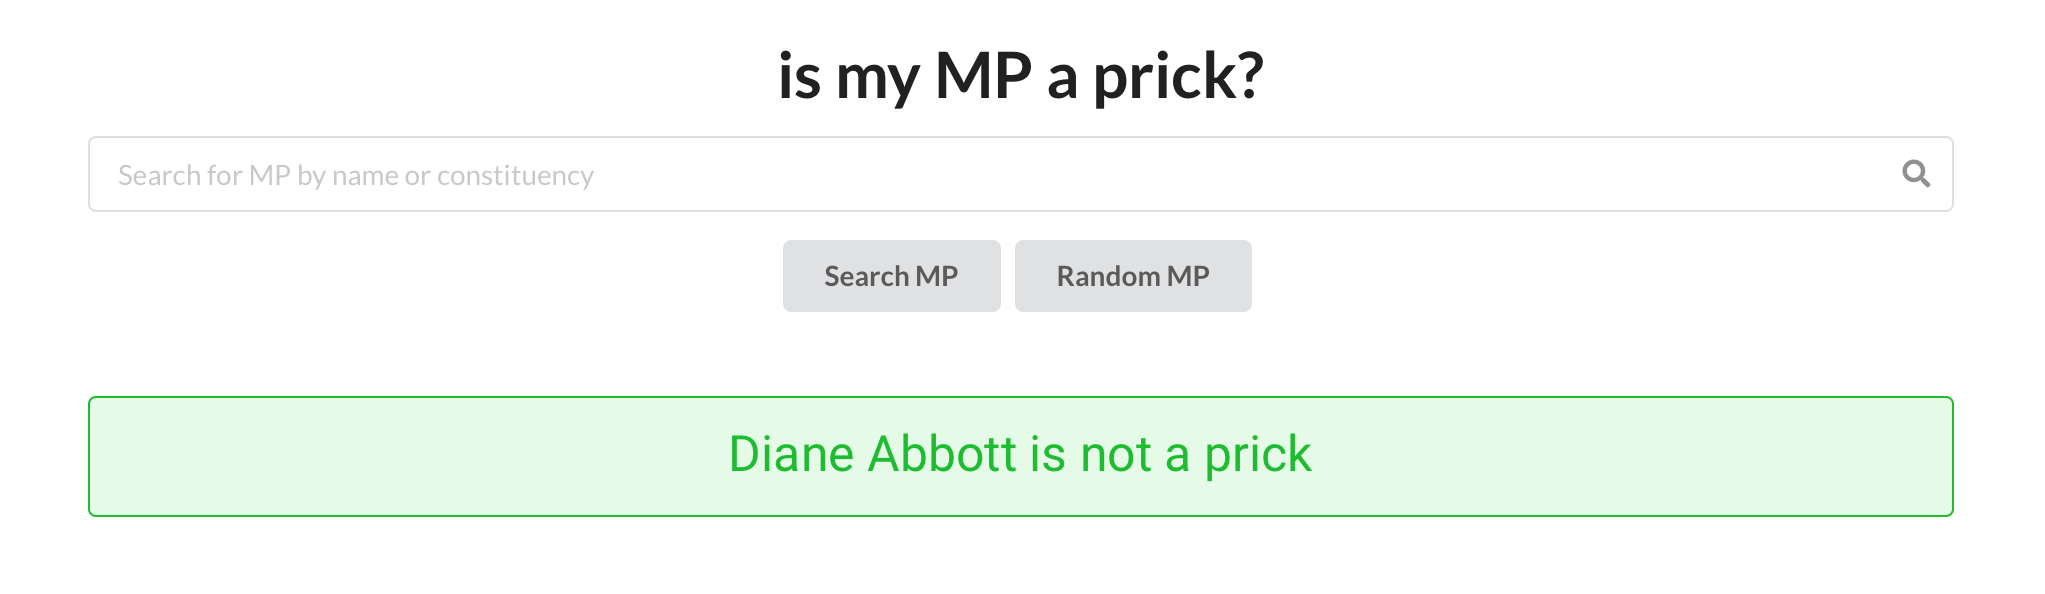2045x594 pixels.
Task: Select the 'is my MP a prick?' heading
Action: [x=1021, y=76]
